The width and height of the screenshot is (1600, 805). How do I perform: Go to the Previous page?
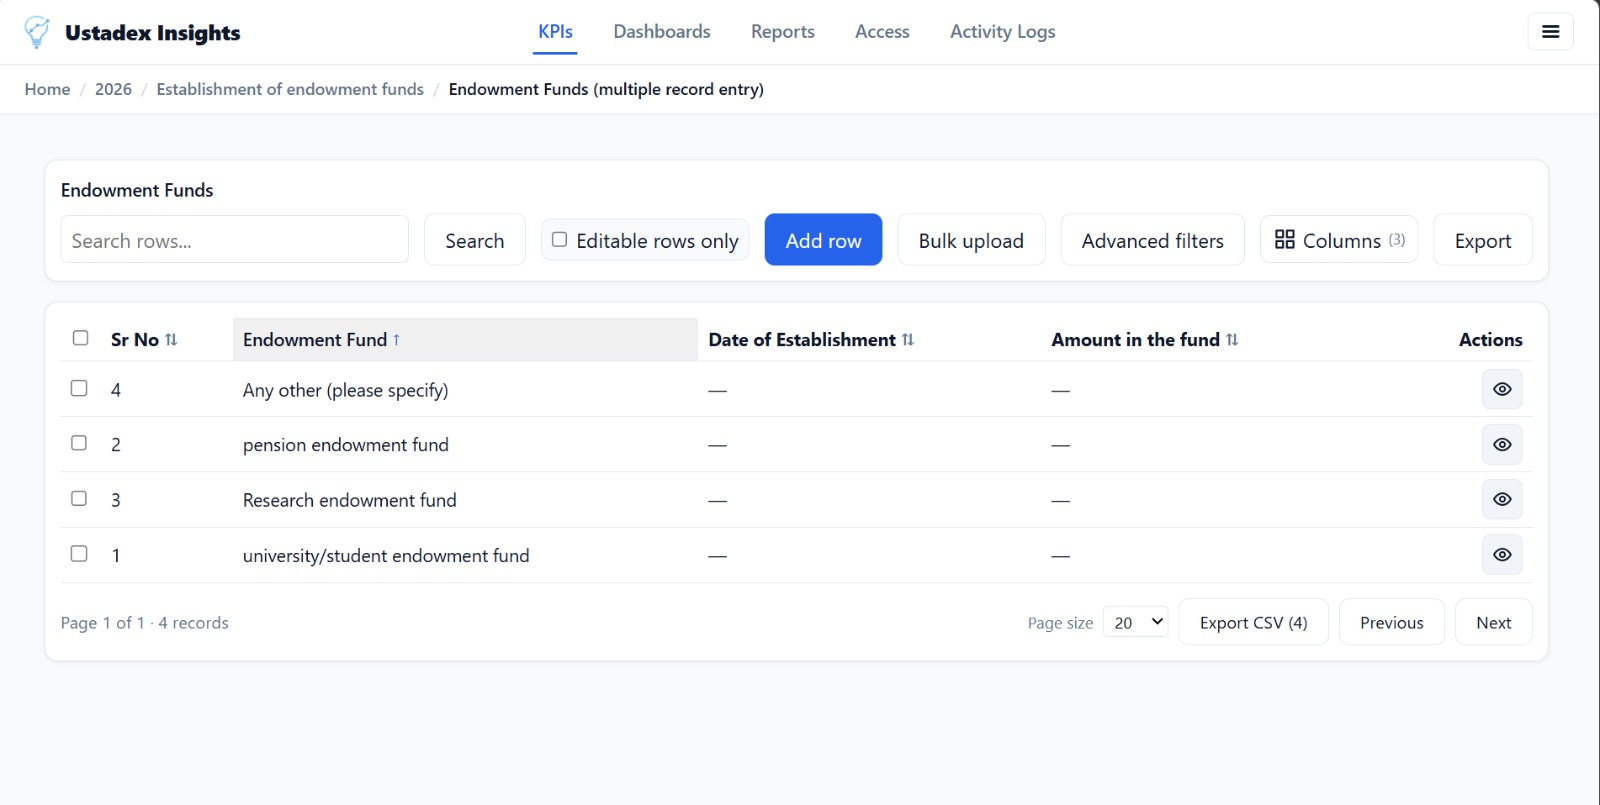click(x=1391, y=622)
